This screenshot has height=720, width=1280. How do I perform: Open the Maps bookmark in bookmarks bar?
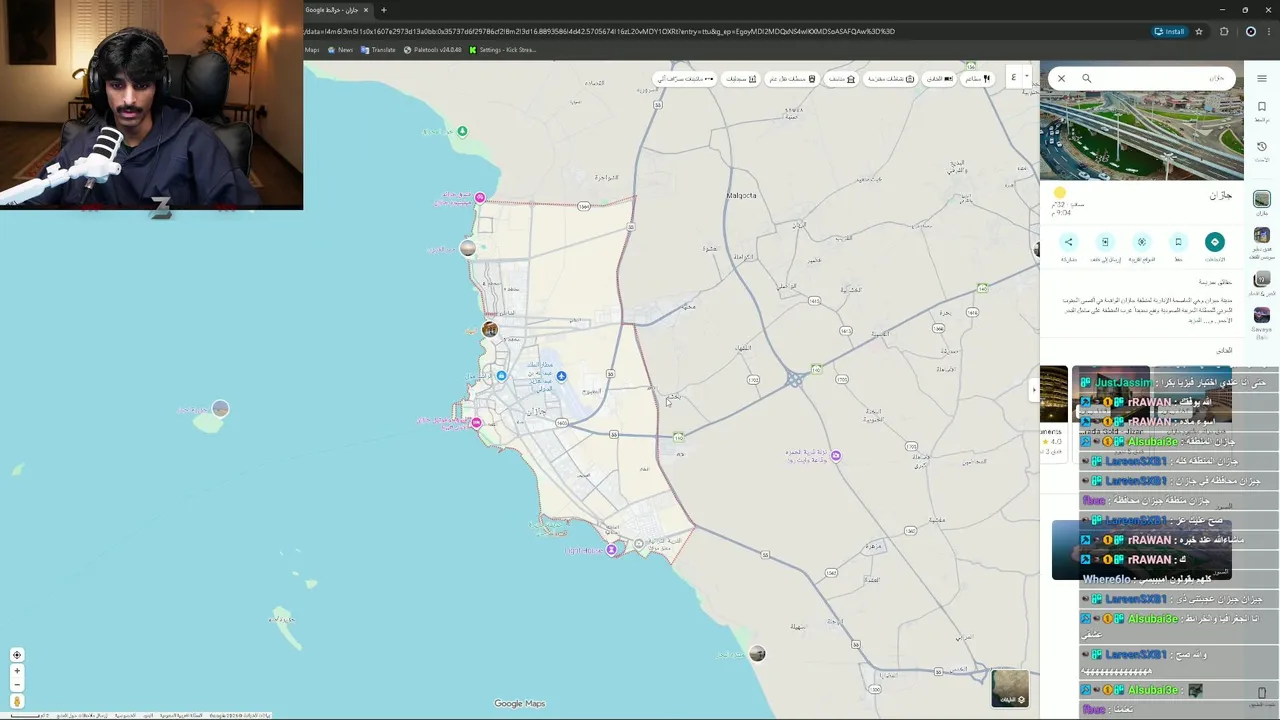(x=312, y=50)
